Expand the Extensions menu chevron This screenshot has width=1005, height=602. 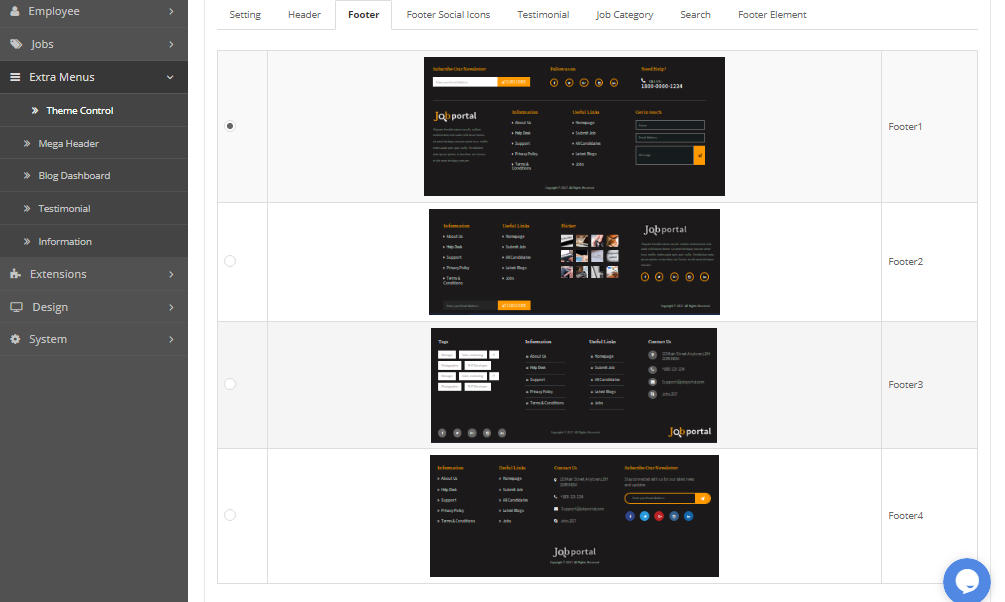[x=171, y=274]
